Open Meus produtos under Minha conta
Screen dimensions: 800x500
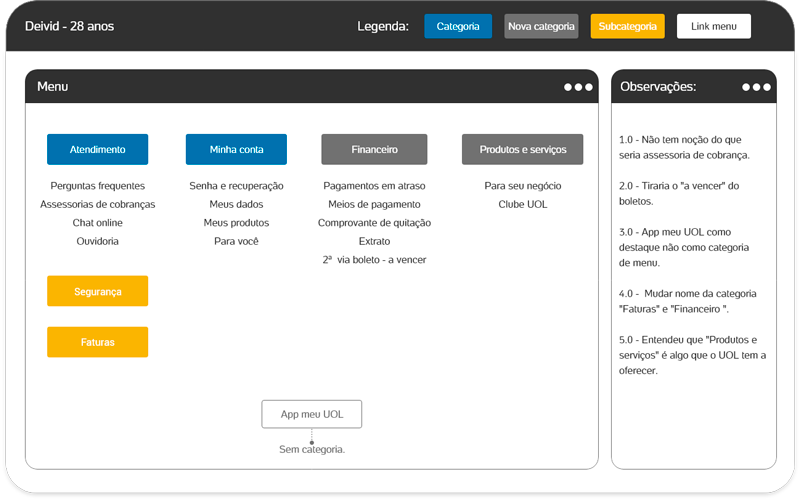(x=236, y=223)
